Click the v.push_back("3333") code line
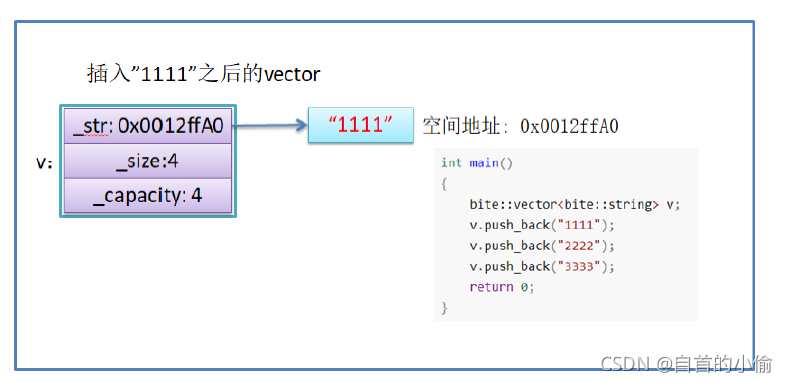This screenshot has width=788, height=382. (x=542, y=266)
